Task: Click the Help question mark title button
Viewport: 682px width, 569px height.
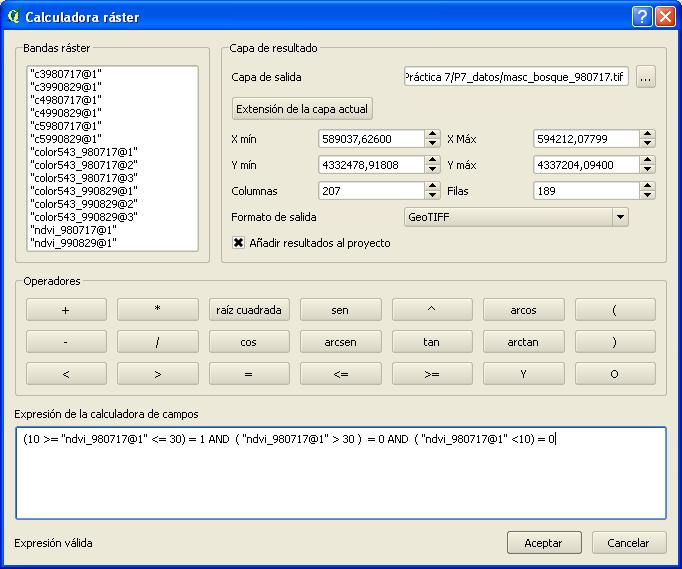Action: coord(643,16)
